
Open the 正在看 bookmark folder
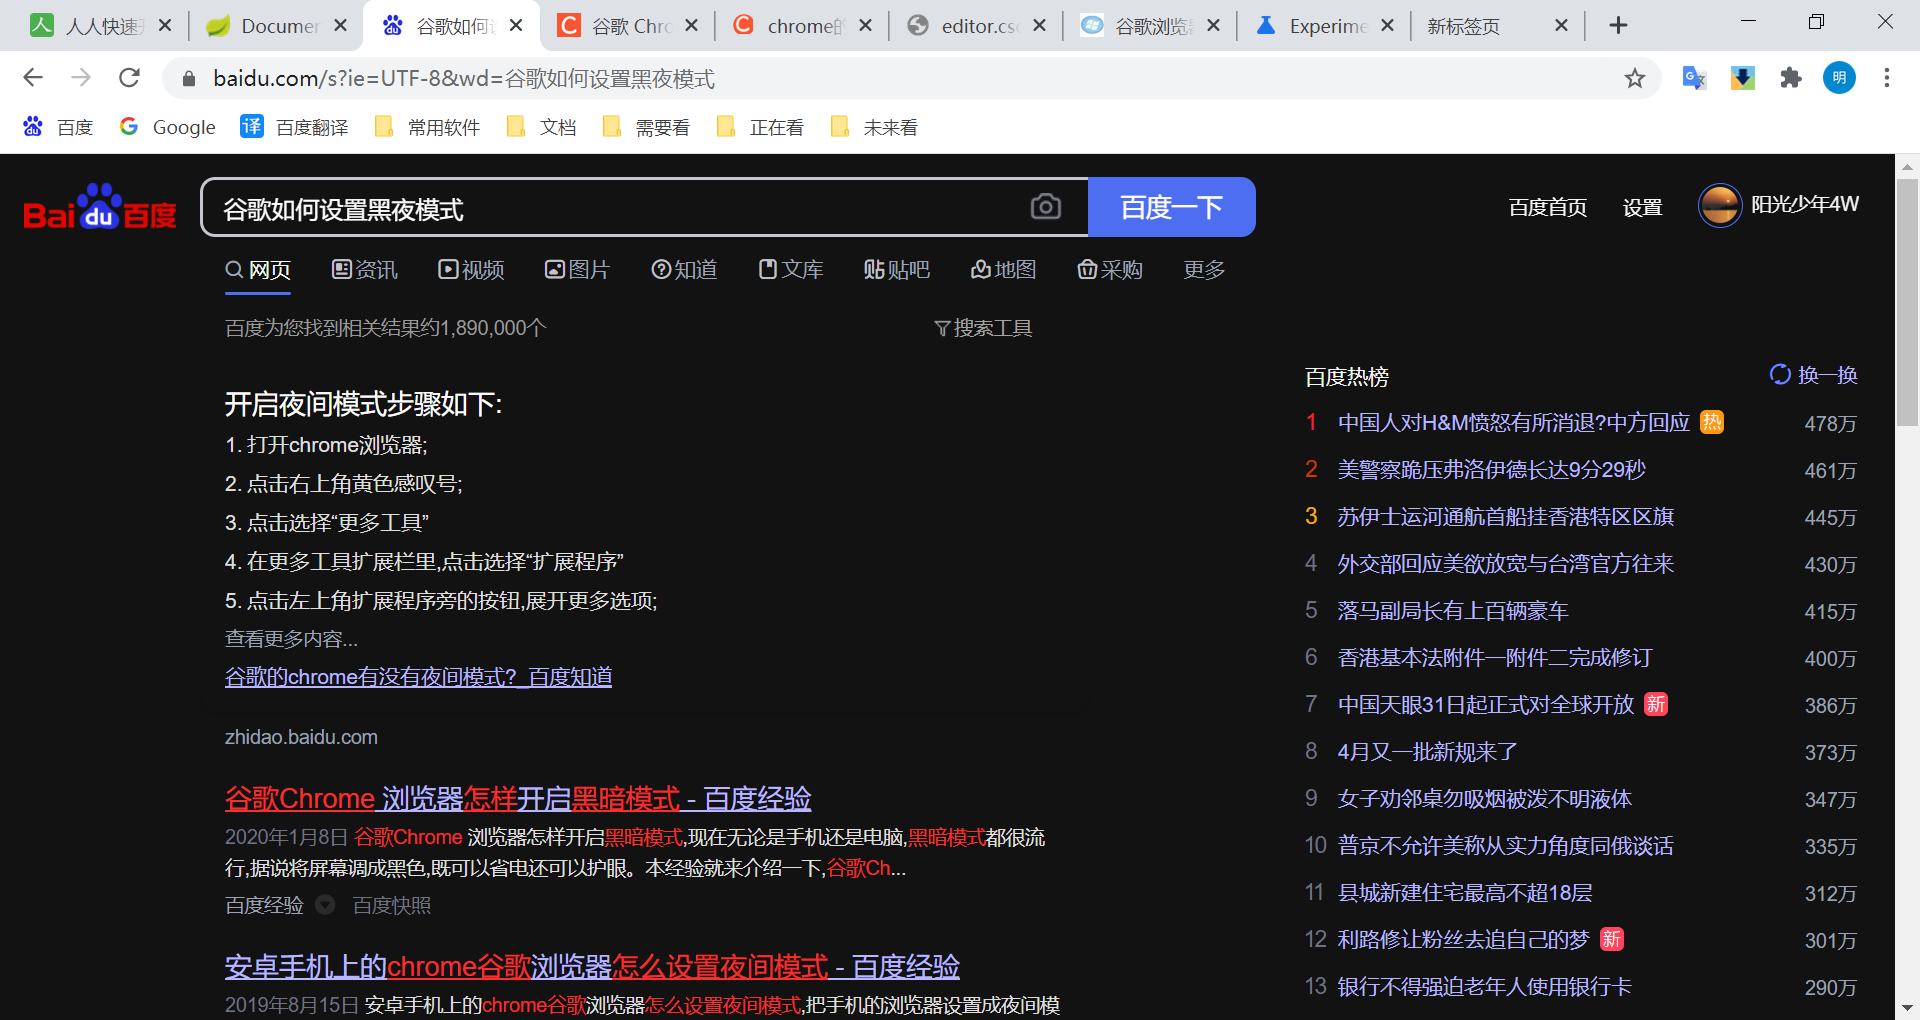[x=760, y=127]
